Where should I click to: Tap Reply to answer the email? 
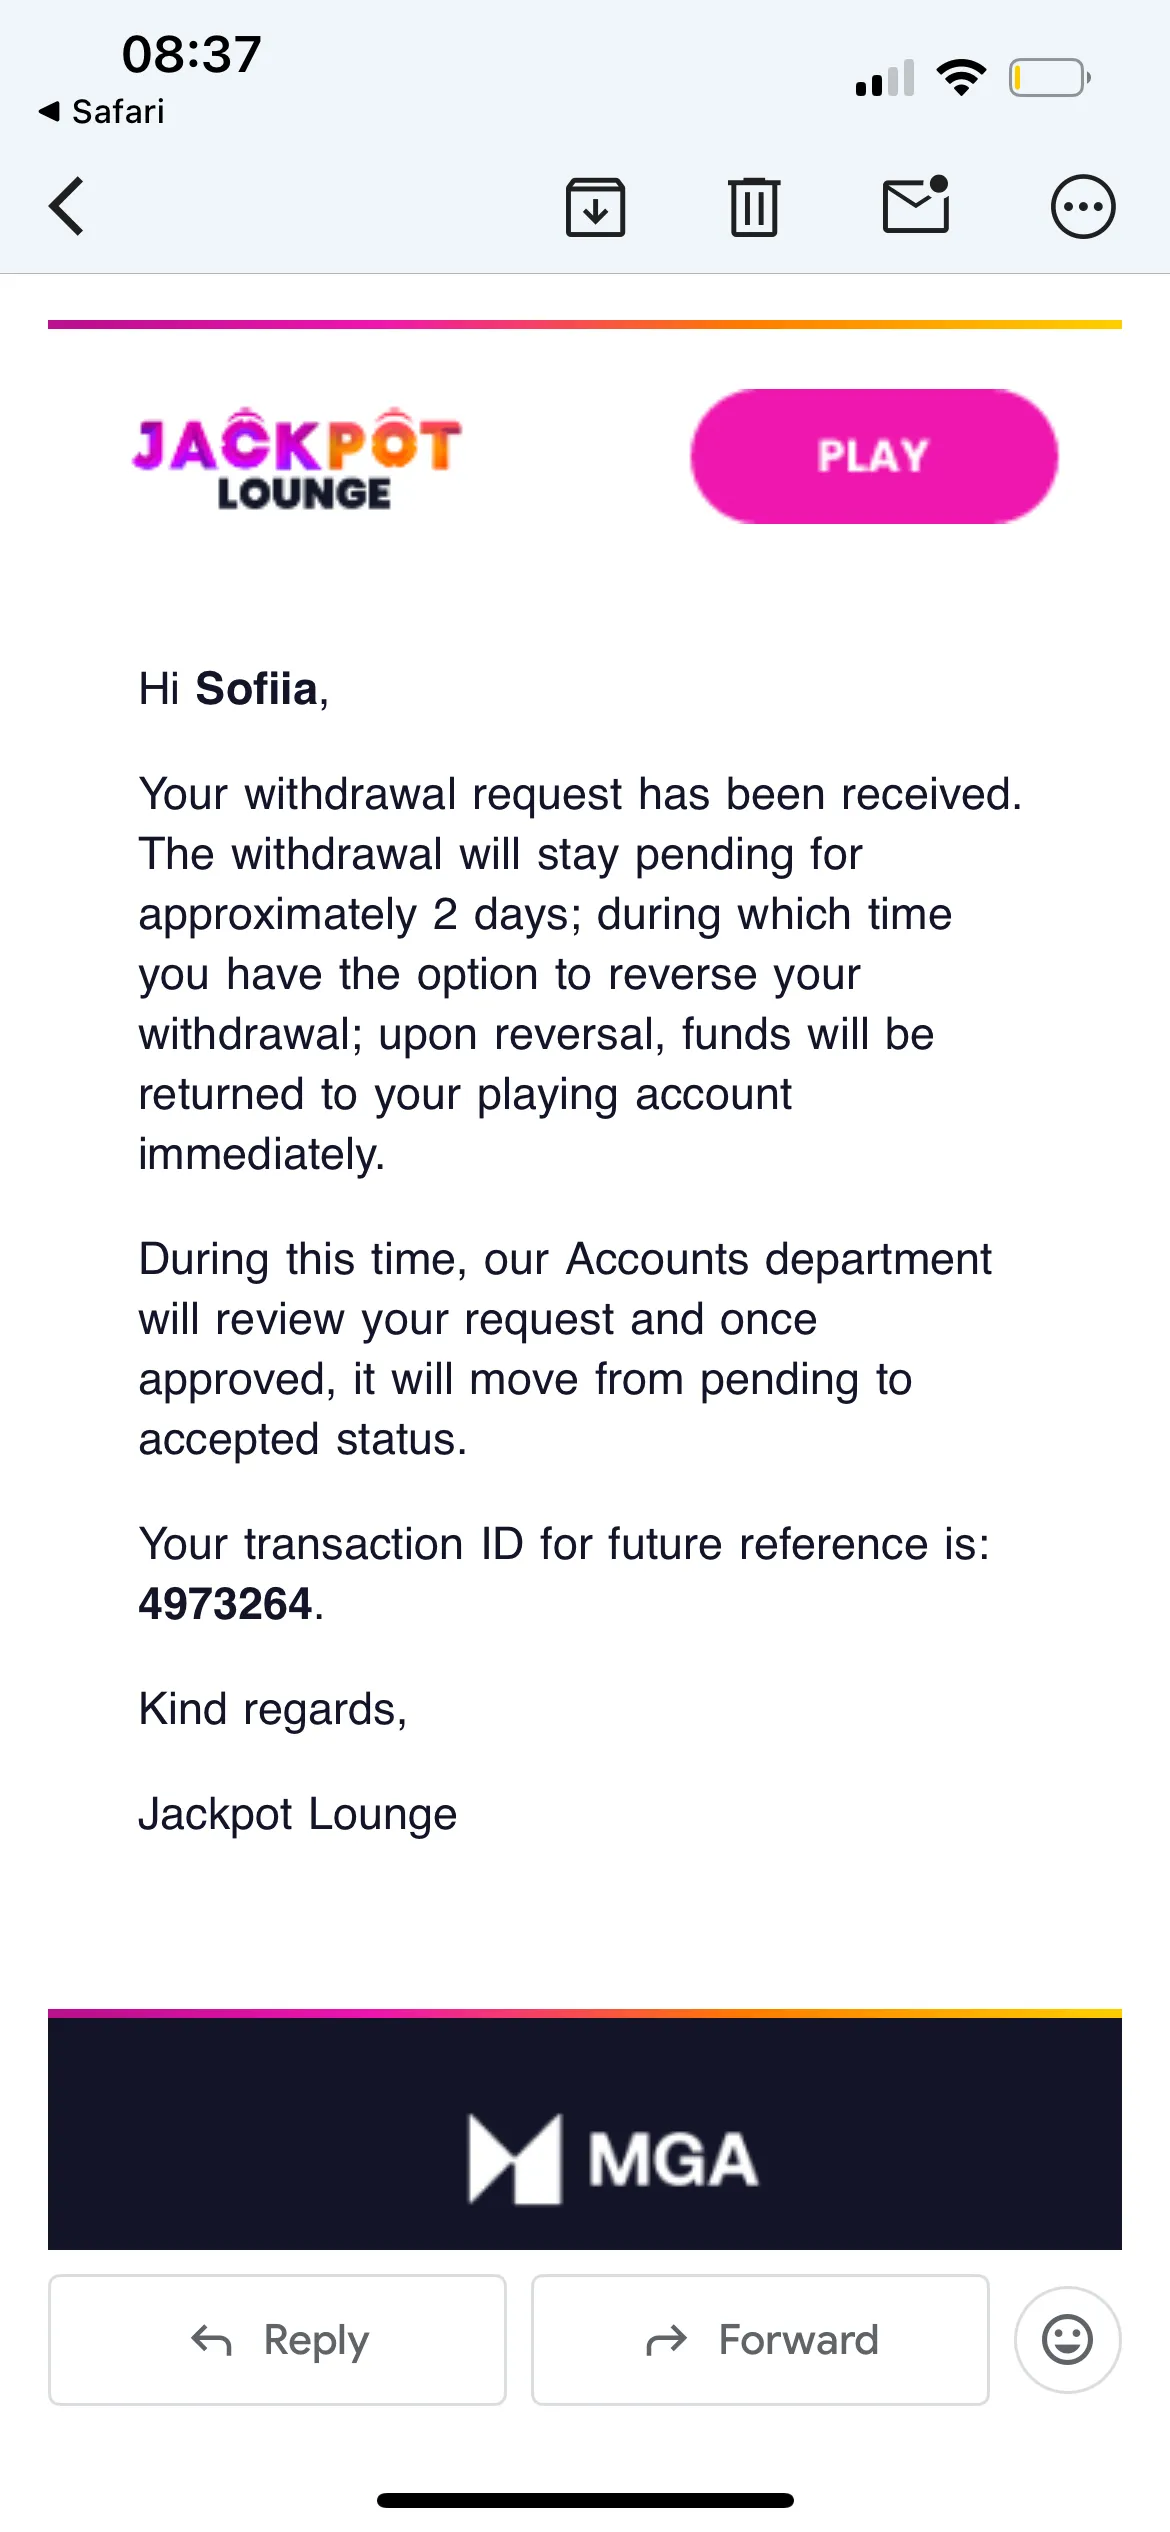point(278,2340)
